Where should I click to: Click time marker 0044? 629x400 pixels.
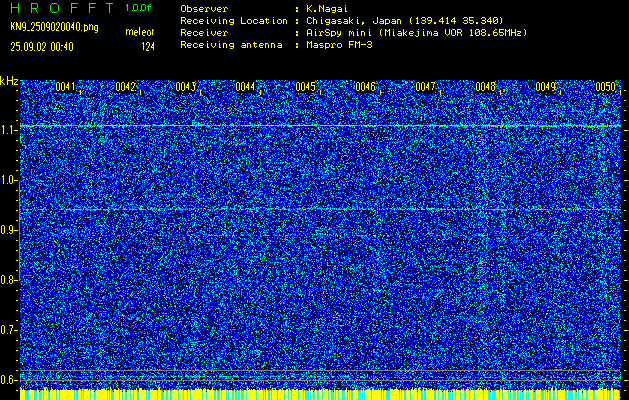245,87
